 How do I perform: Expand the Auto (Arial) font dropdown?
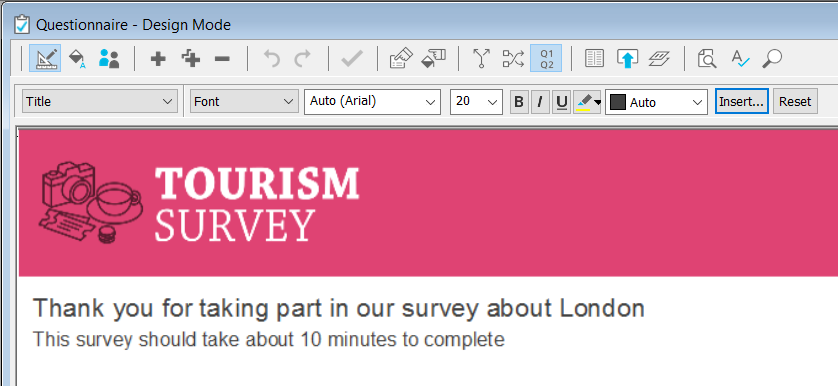click(373, 102)
